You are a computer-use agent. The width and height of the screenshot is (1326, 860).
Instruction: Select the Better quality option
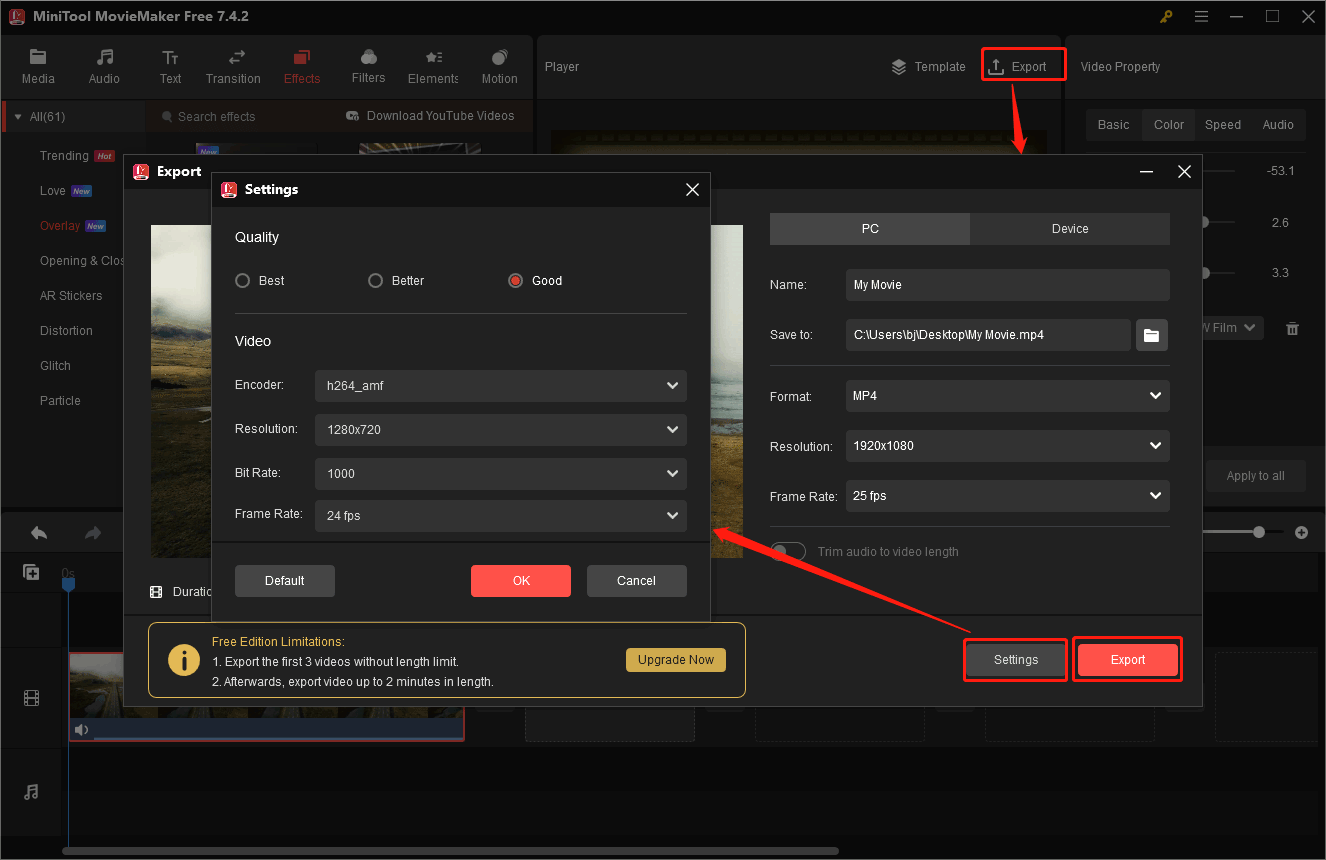pyautogui.click(x=397, y=281)
